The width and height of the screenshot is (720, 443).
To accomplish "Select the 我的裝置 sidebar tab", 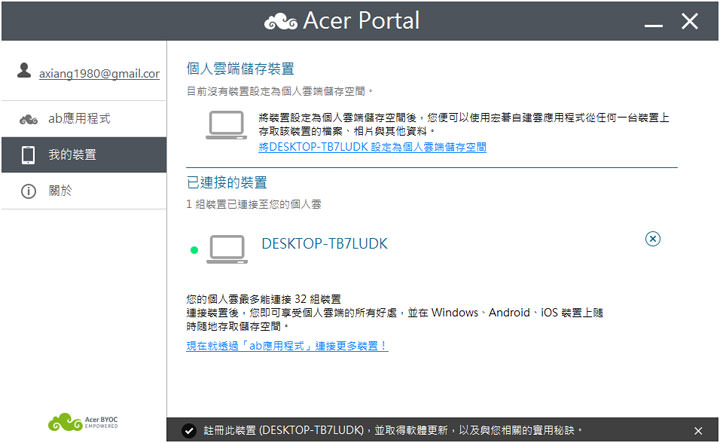I will pos(84,155).
